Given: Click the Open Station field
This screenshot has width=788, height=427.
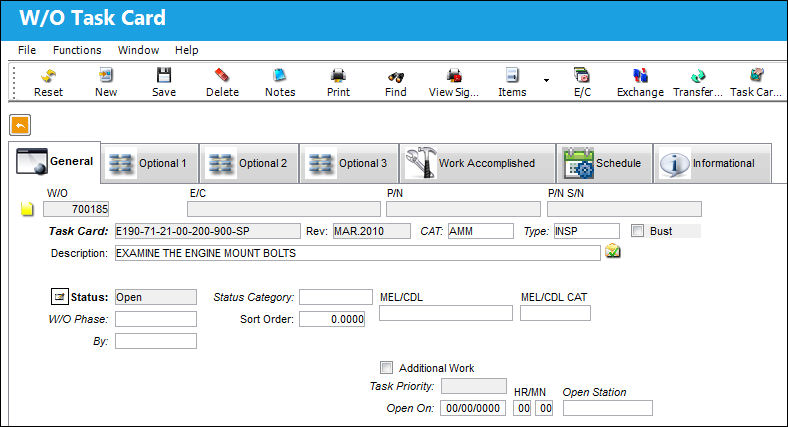Looking at the screenshot, I should tap(608, 408).
